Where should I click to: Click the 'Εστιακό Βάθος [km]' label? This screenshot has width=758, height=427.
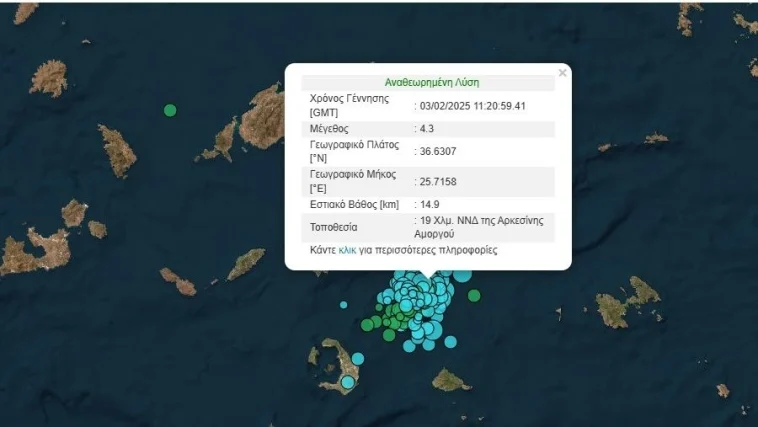355,205
